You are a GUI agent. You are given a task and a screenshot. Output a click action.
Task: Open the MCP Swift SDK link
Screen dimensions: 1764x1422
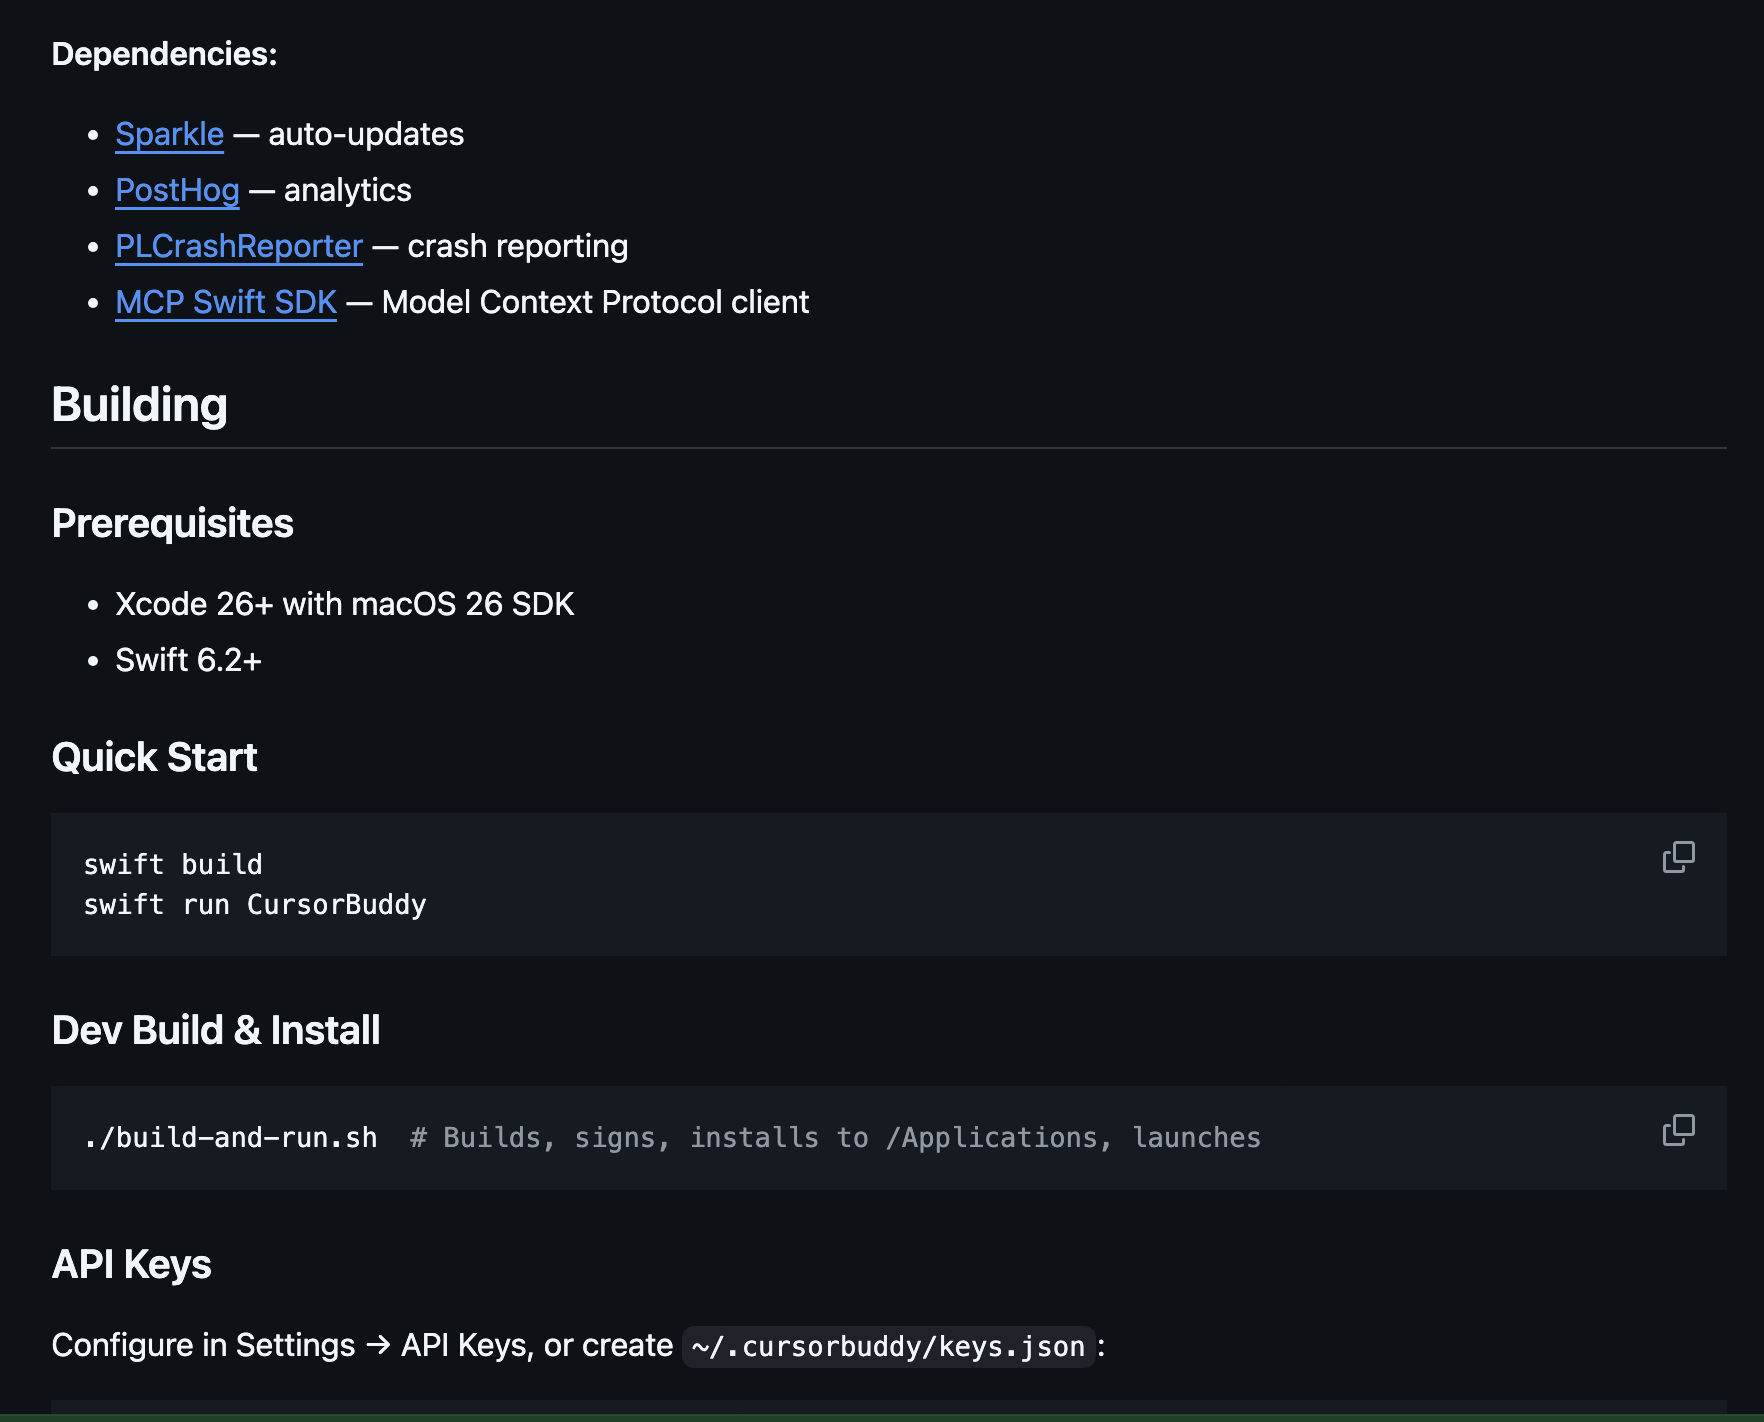coord(226,302)
